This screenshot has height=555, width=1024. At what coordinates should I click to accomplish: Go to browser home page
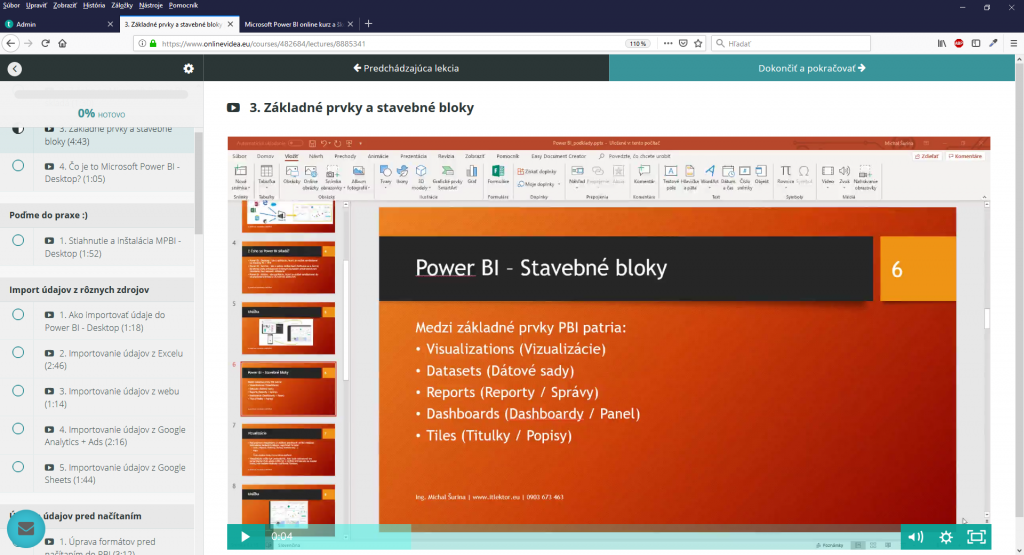coord(63,43)
